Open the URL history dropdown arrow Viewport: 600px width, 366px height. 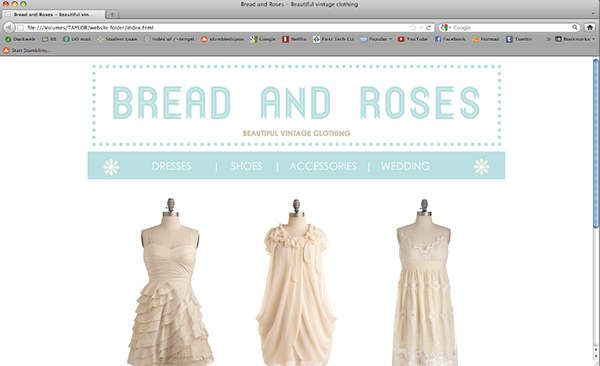point(421,28)
